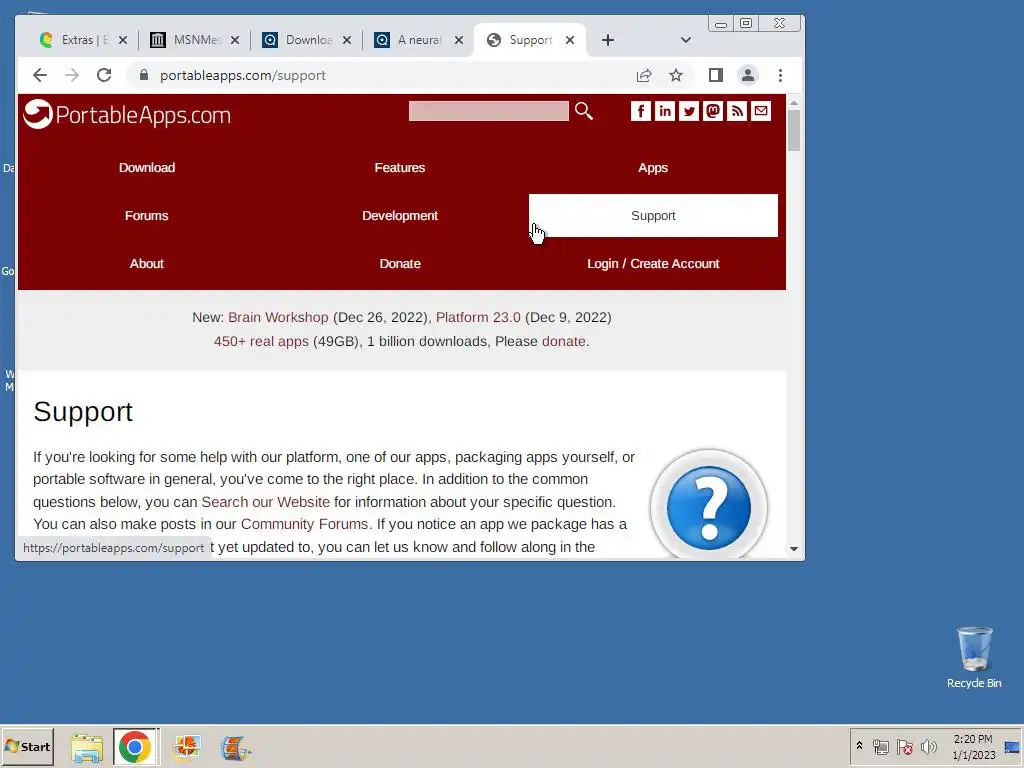
Task: Click the taskbar clock
Action: point(973,747)
